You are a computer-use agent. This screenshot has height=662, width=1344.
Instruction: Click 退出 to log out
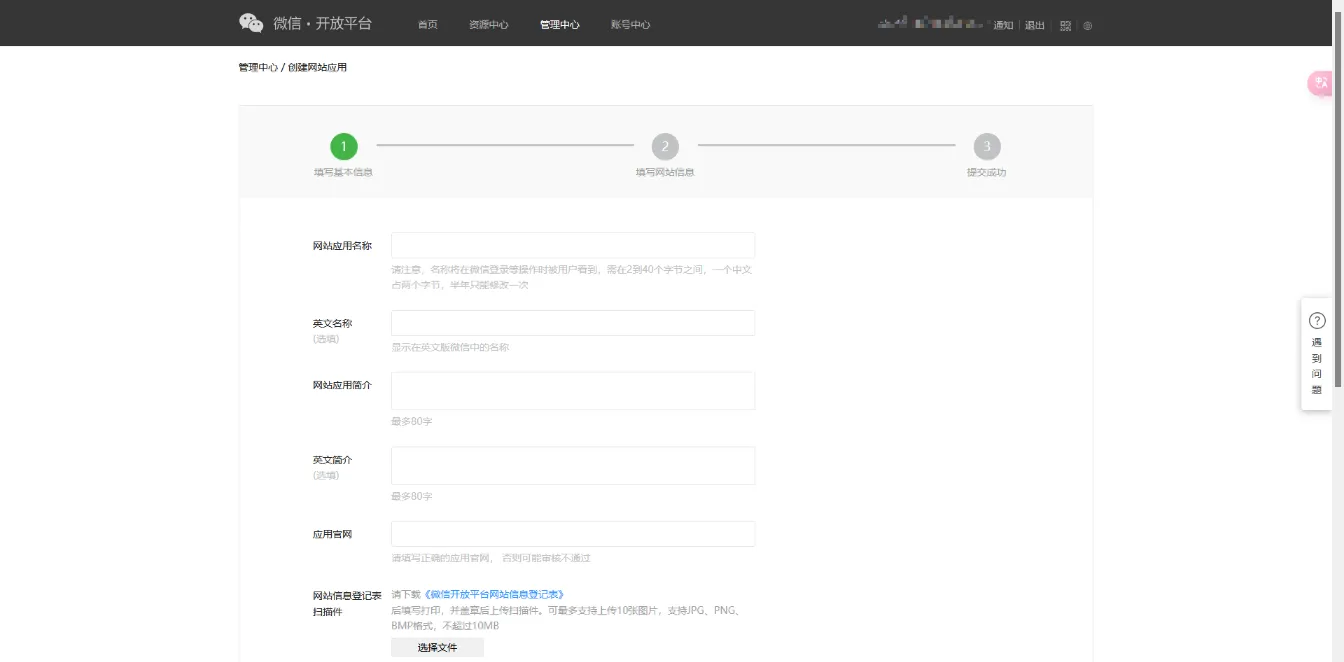pos(1033,25)
